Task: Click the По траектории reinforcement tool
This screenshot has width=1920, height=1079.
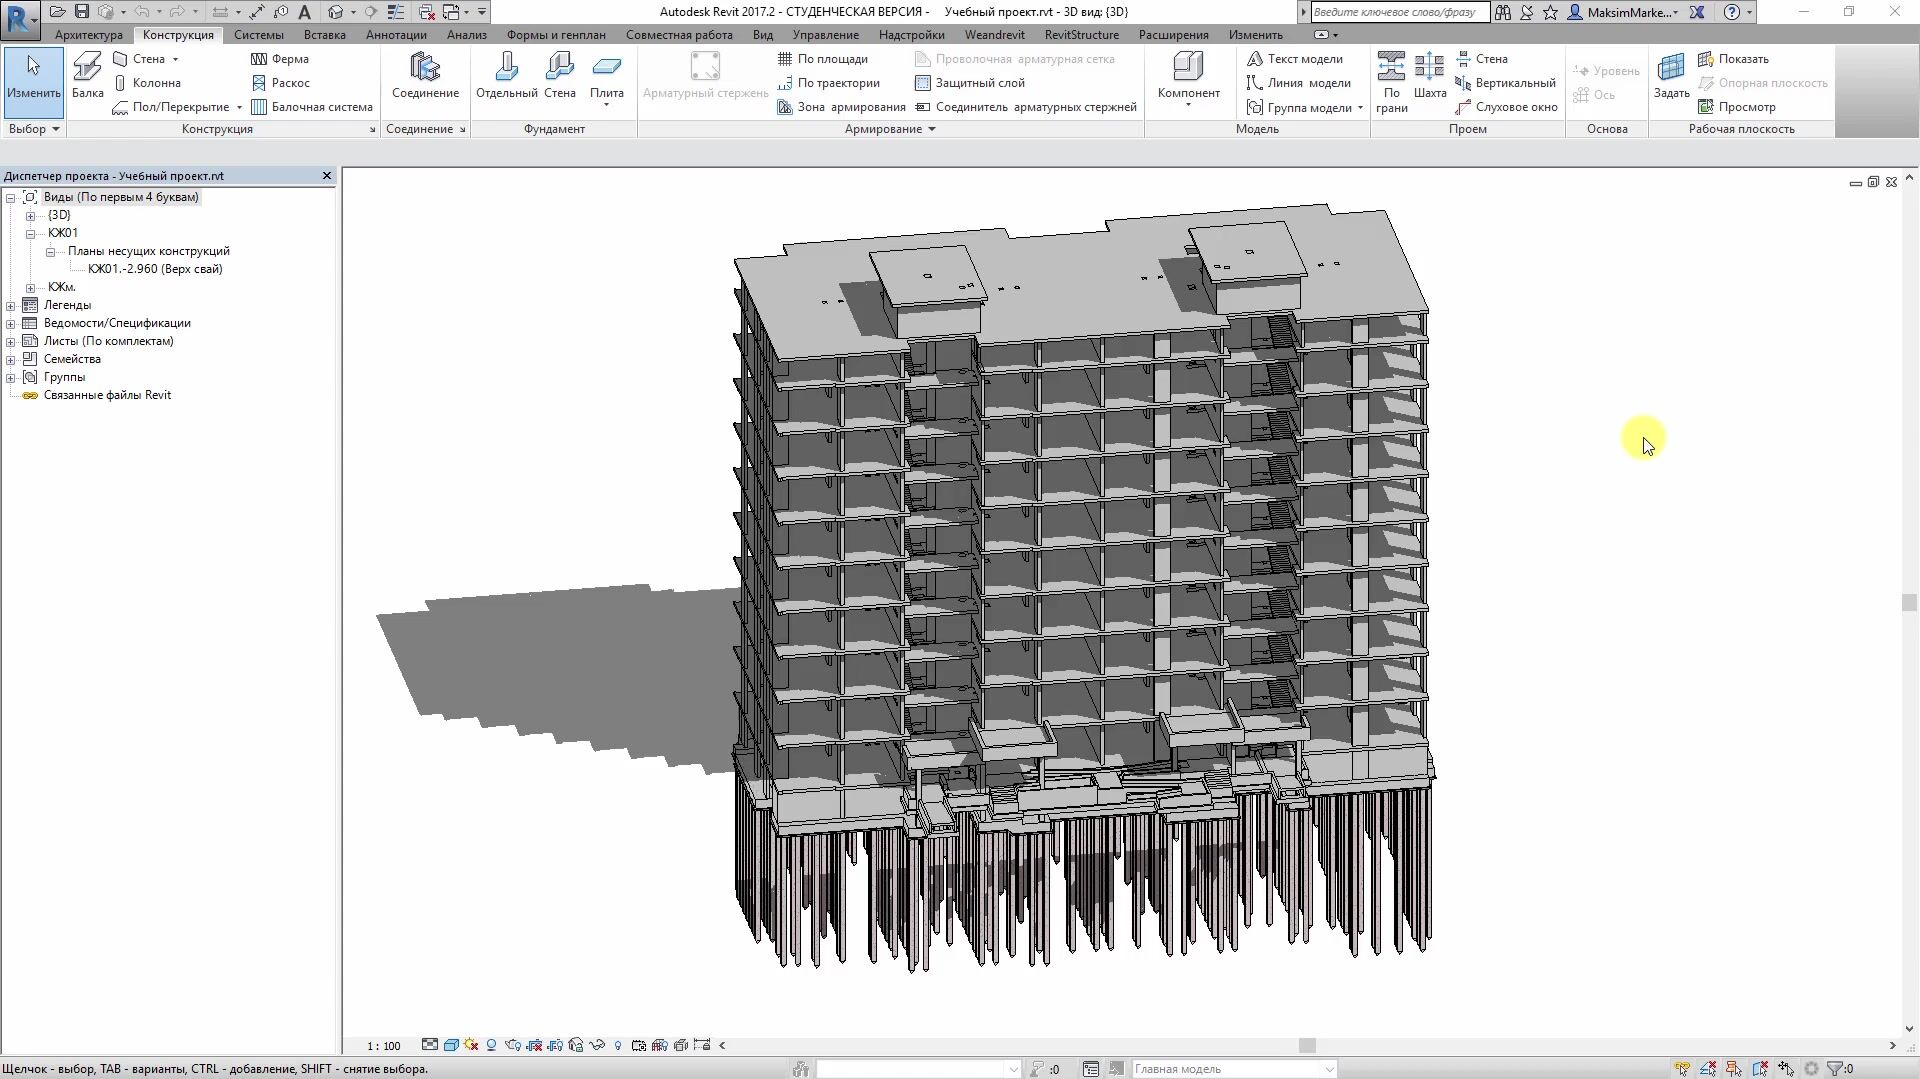Action: [828, 83]
